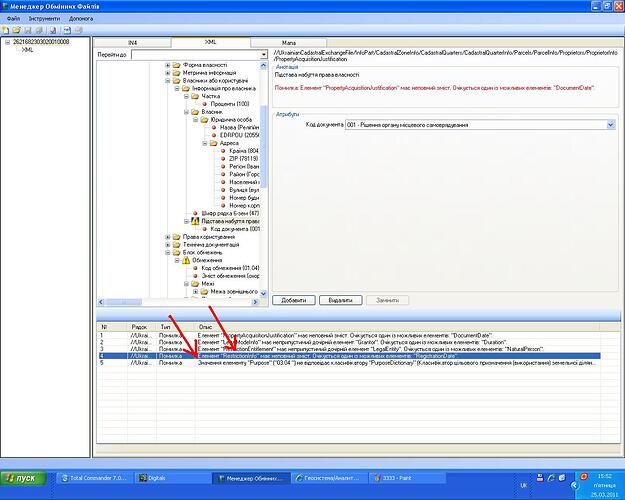
Task: Click the 'Блок обмежень' folder icon
Action: [177, 253]
